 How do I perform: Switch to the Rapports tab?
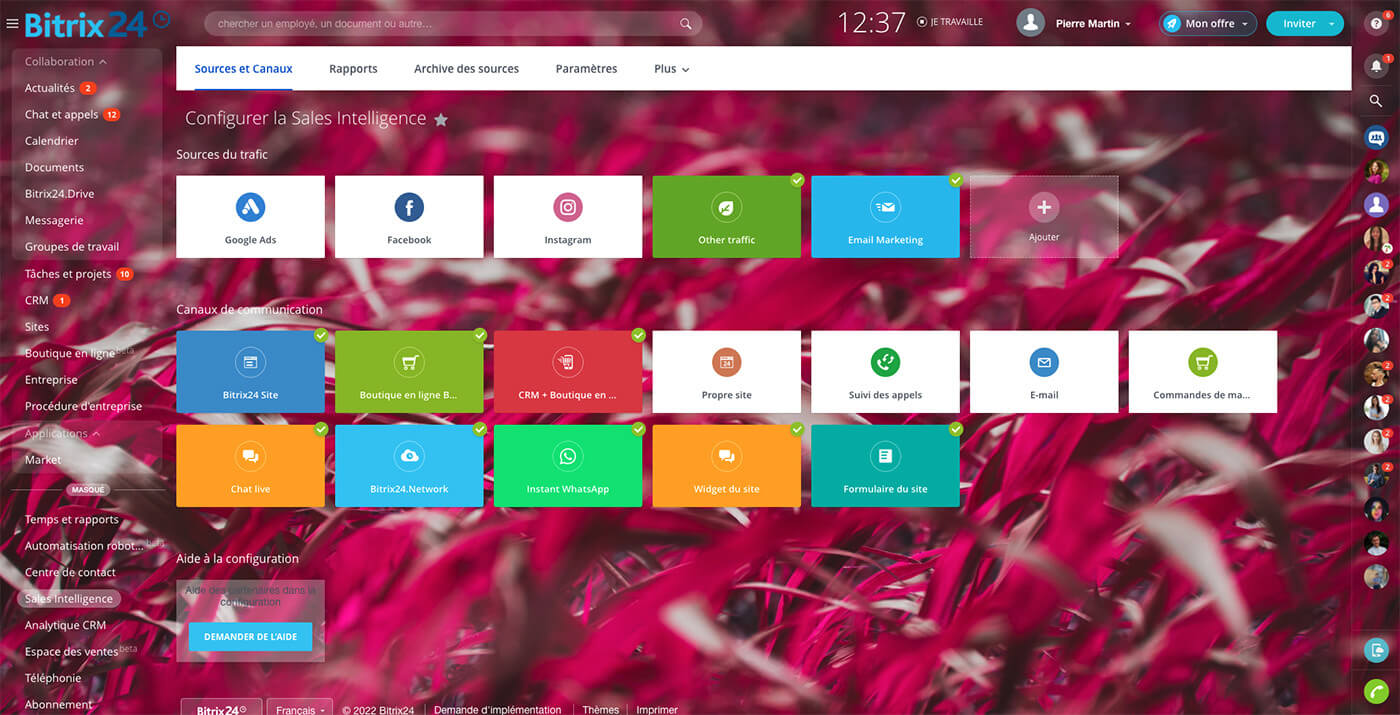tap(353, 69)
